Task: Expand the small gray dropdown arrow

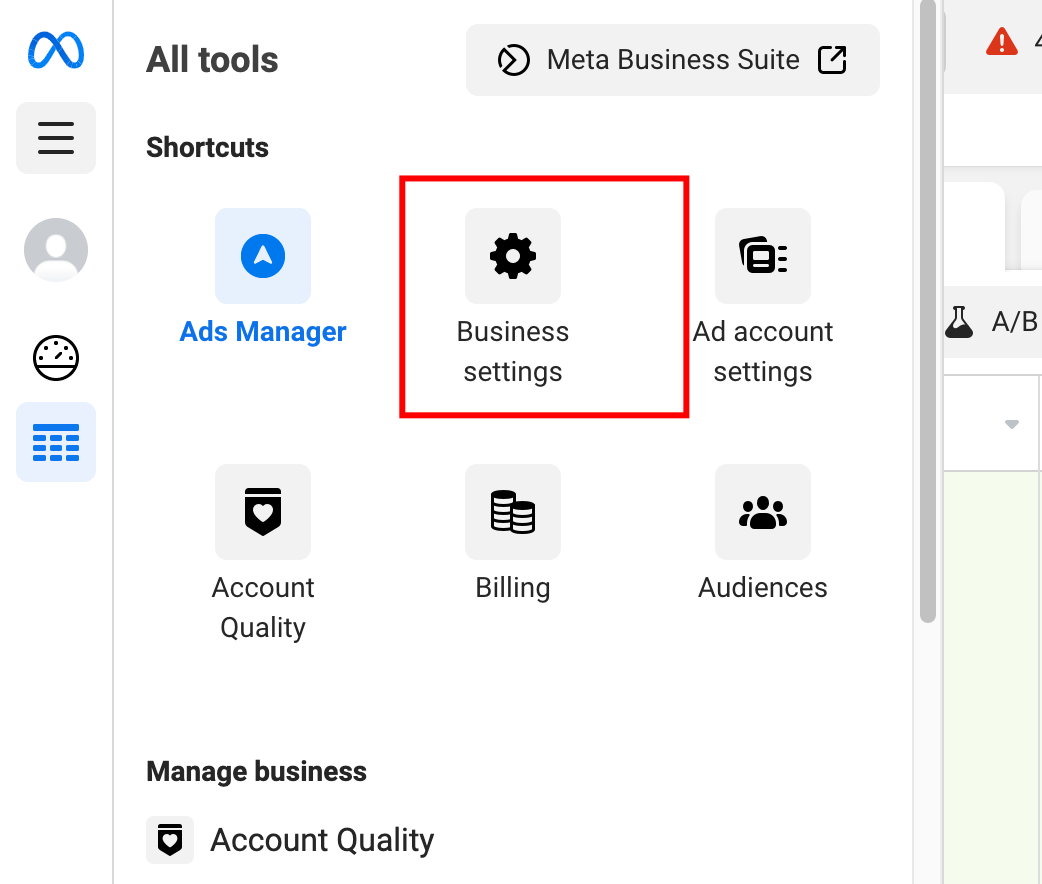Action: pyautogui.click(x=1011, y=424)
